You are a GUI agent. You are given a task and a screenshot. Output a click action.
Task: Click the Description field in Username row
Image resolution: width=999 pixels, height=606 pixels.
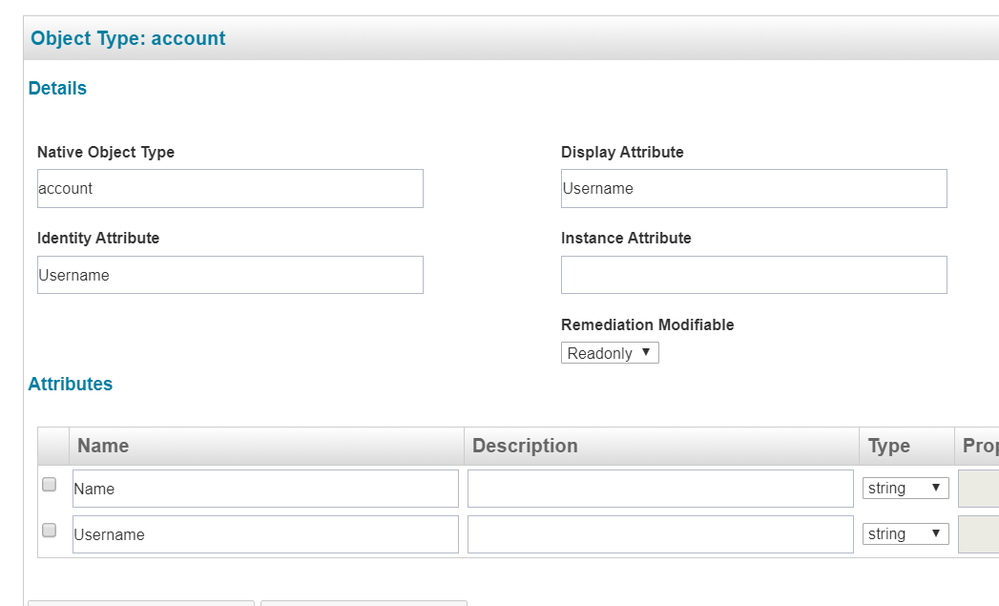pyautogui.click(x=660, y=535)
